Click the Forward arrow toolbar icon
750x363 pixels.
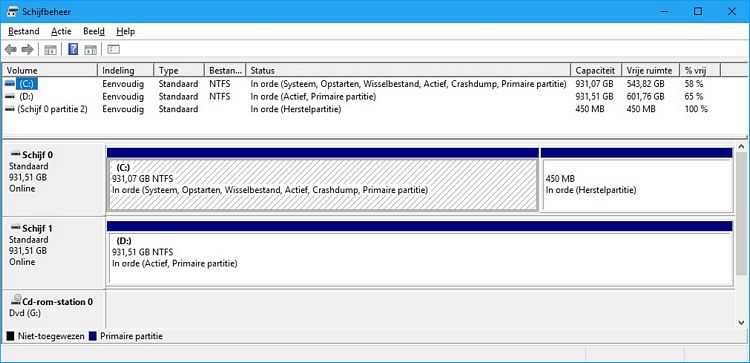pos(27,49)
